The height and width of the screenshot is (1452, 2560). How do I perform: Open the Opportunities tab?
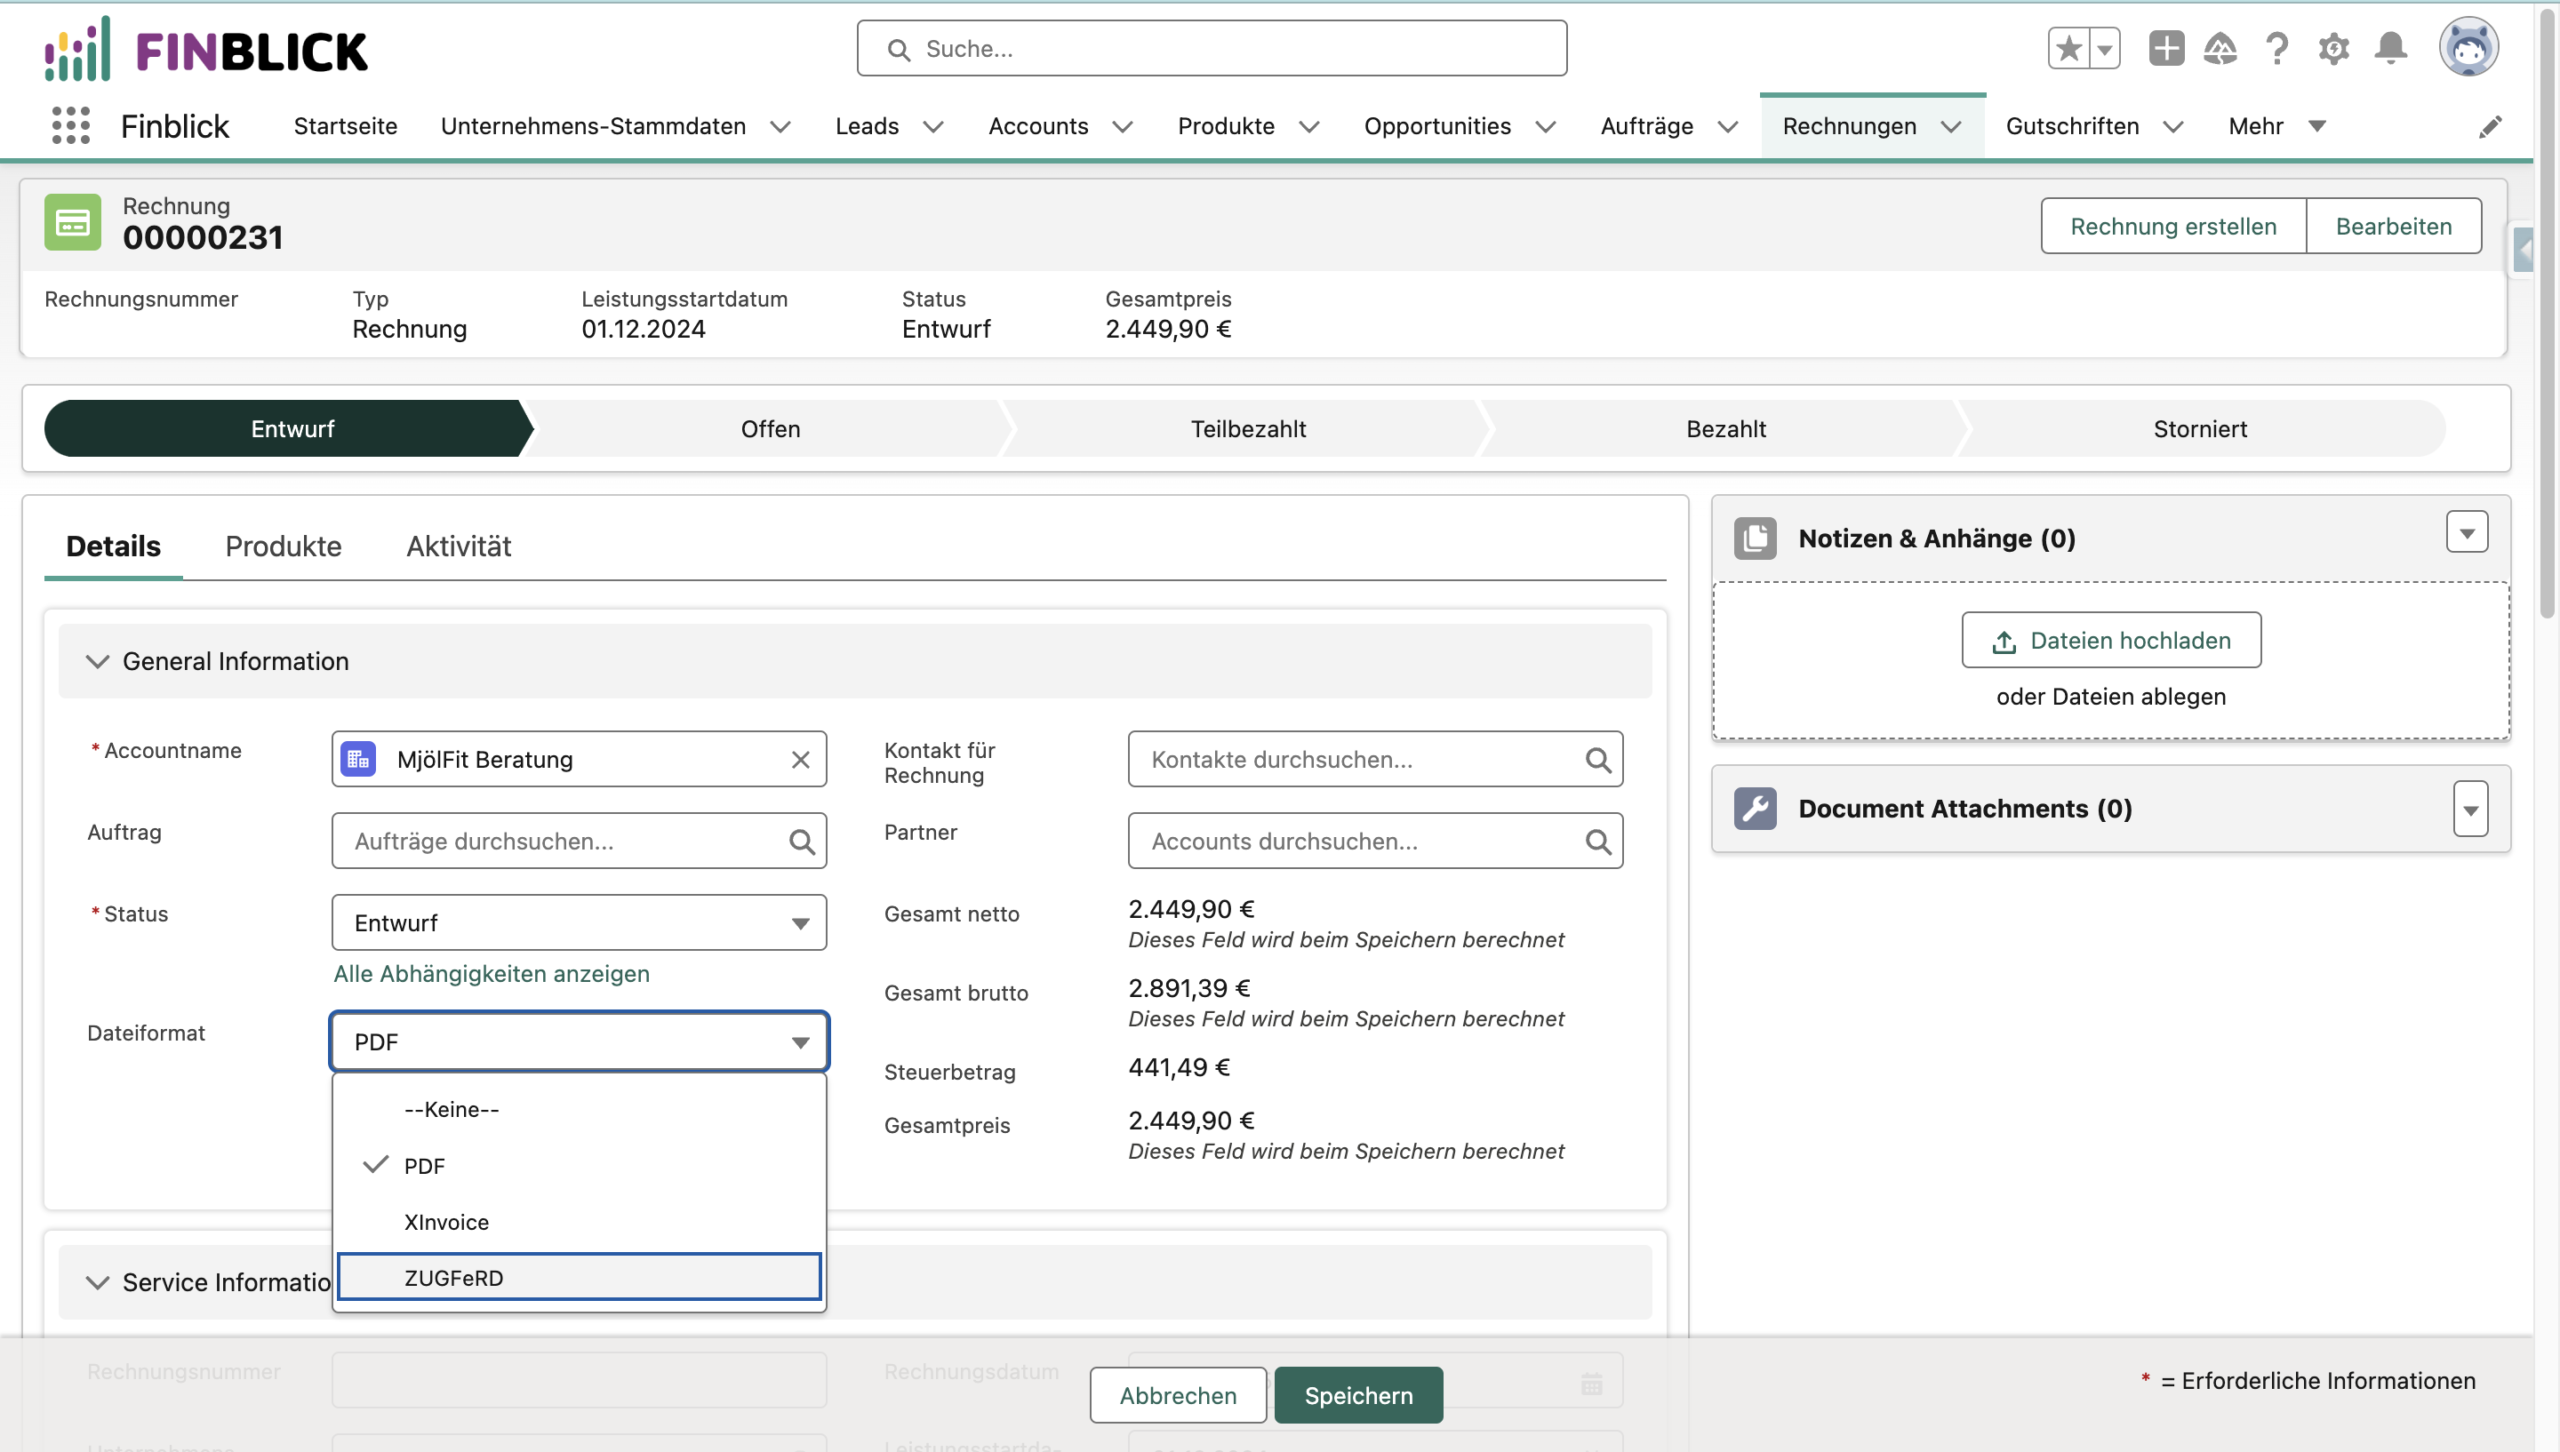tap(1437, 126)
